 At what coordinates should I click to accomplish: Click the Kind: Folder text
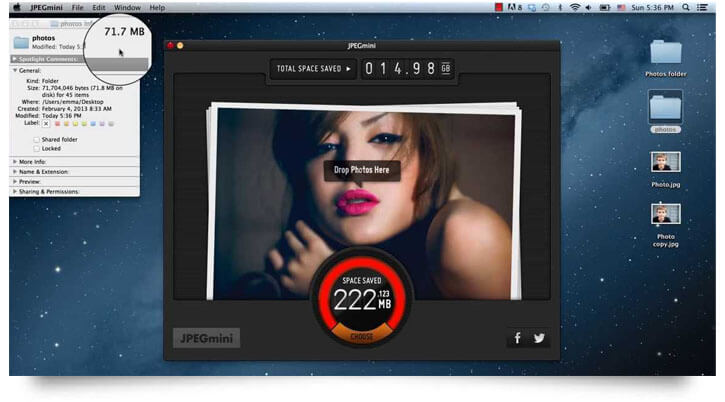[x=43, y=81]
